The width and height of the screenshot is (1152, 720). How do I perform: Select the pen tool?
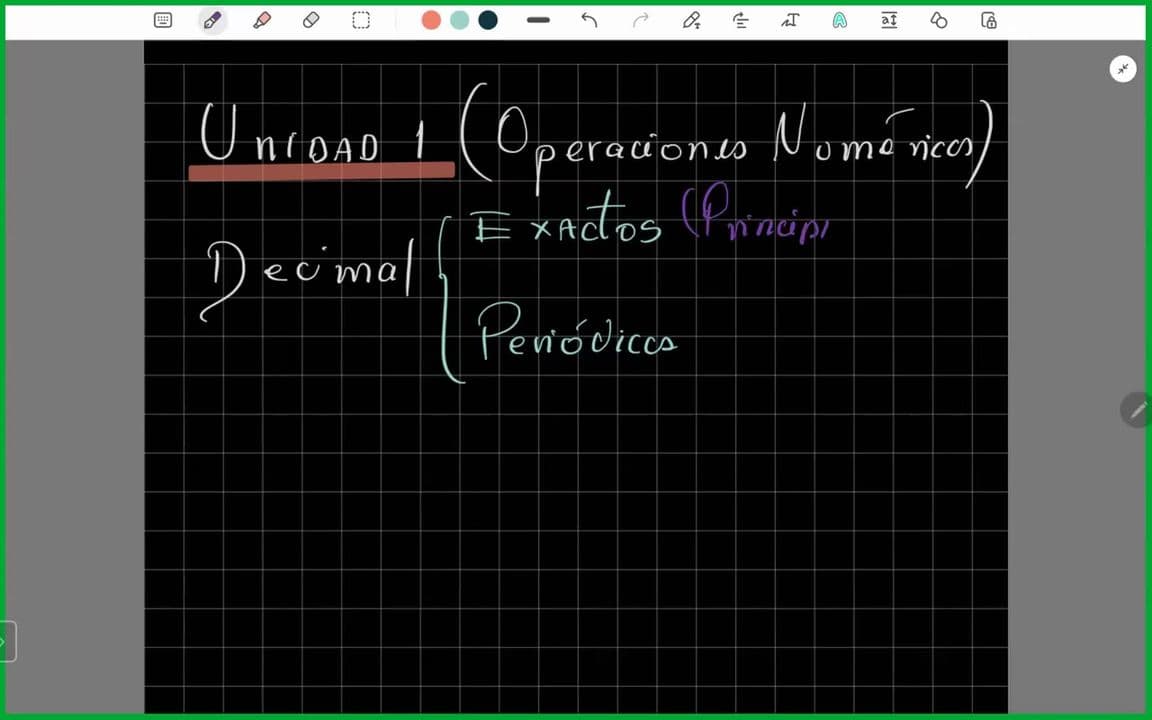212,20
